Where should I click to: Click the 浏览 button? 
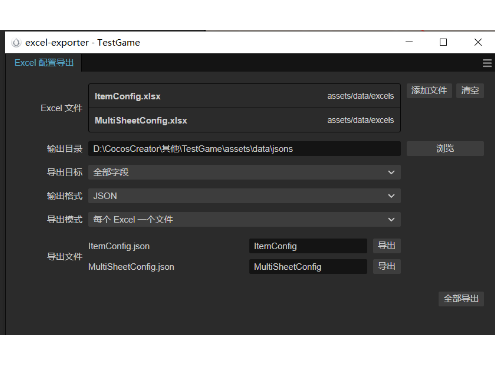[445, 148]
